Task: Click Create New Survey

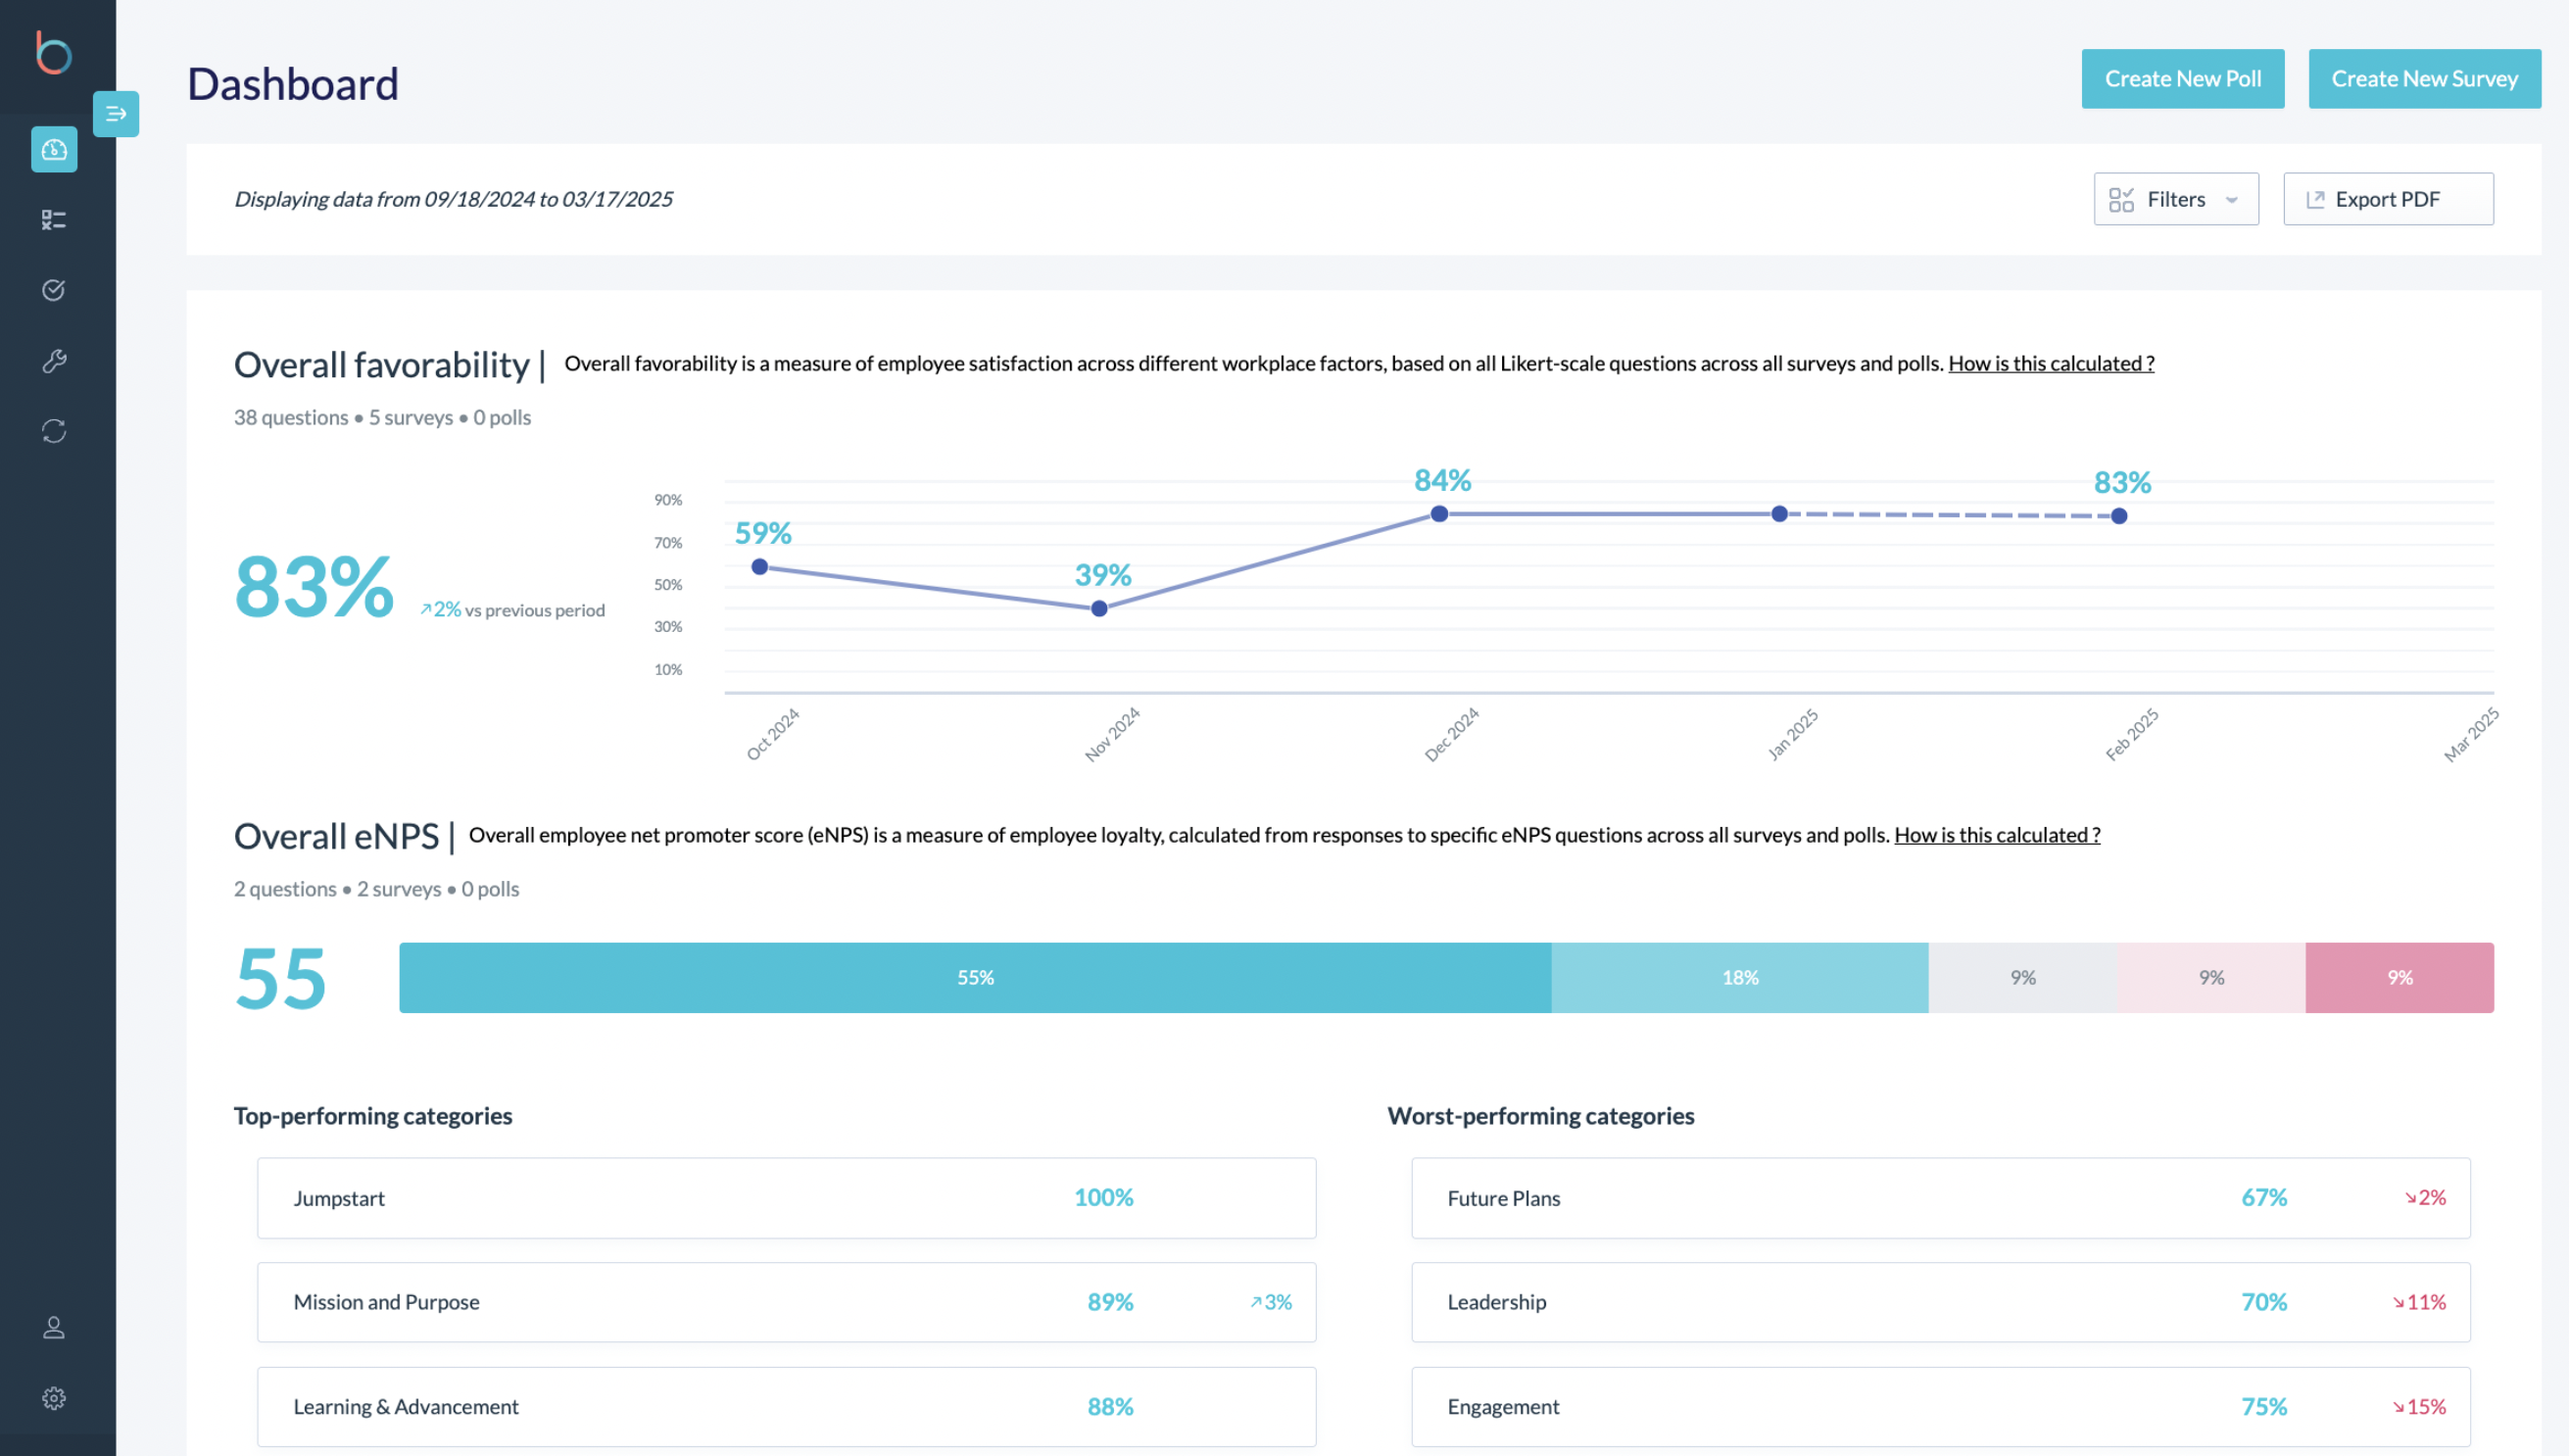Action: 2424,79
